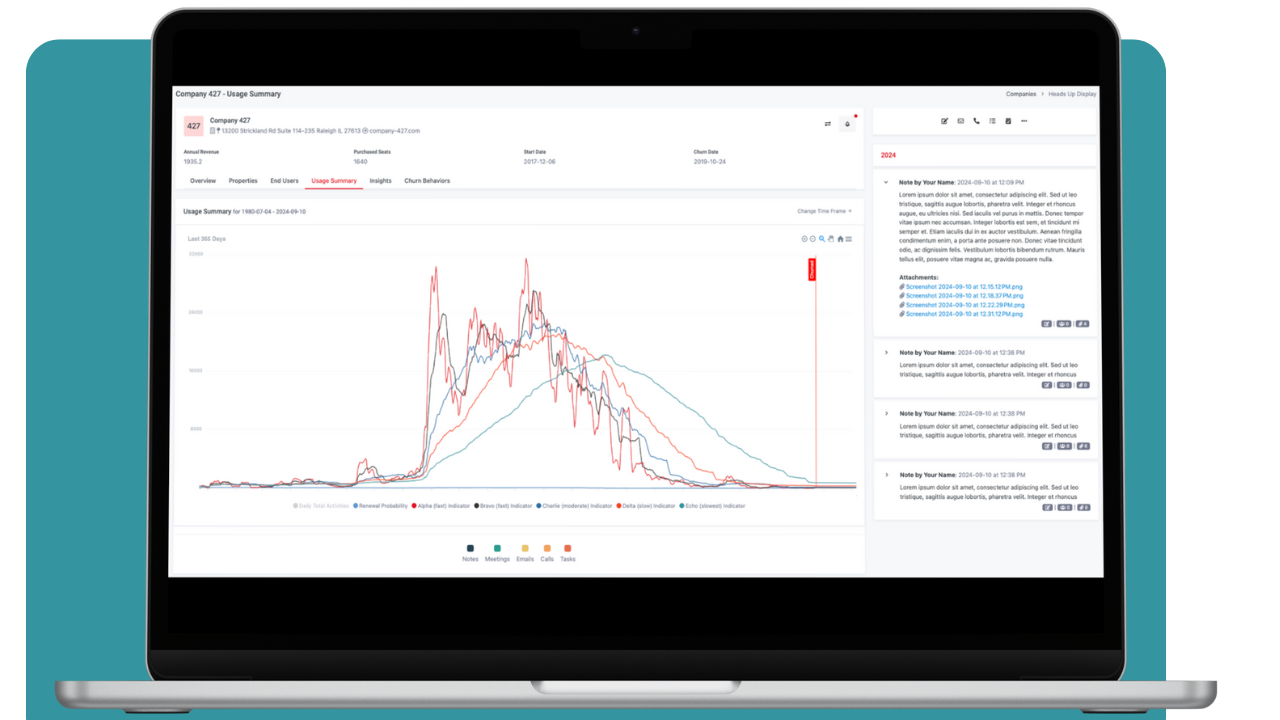Open the End Users tab
The height and width of the screenshot is (720, 1280).
(x=284, y=181)
